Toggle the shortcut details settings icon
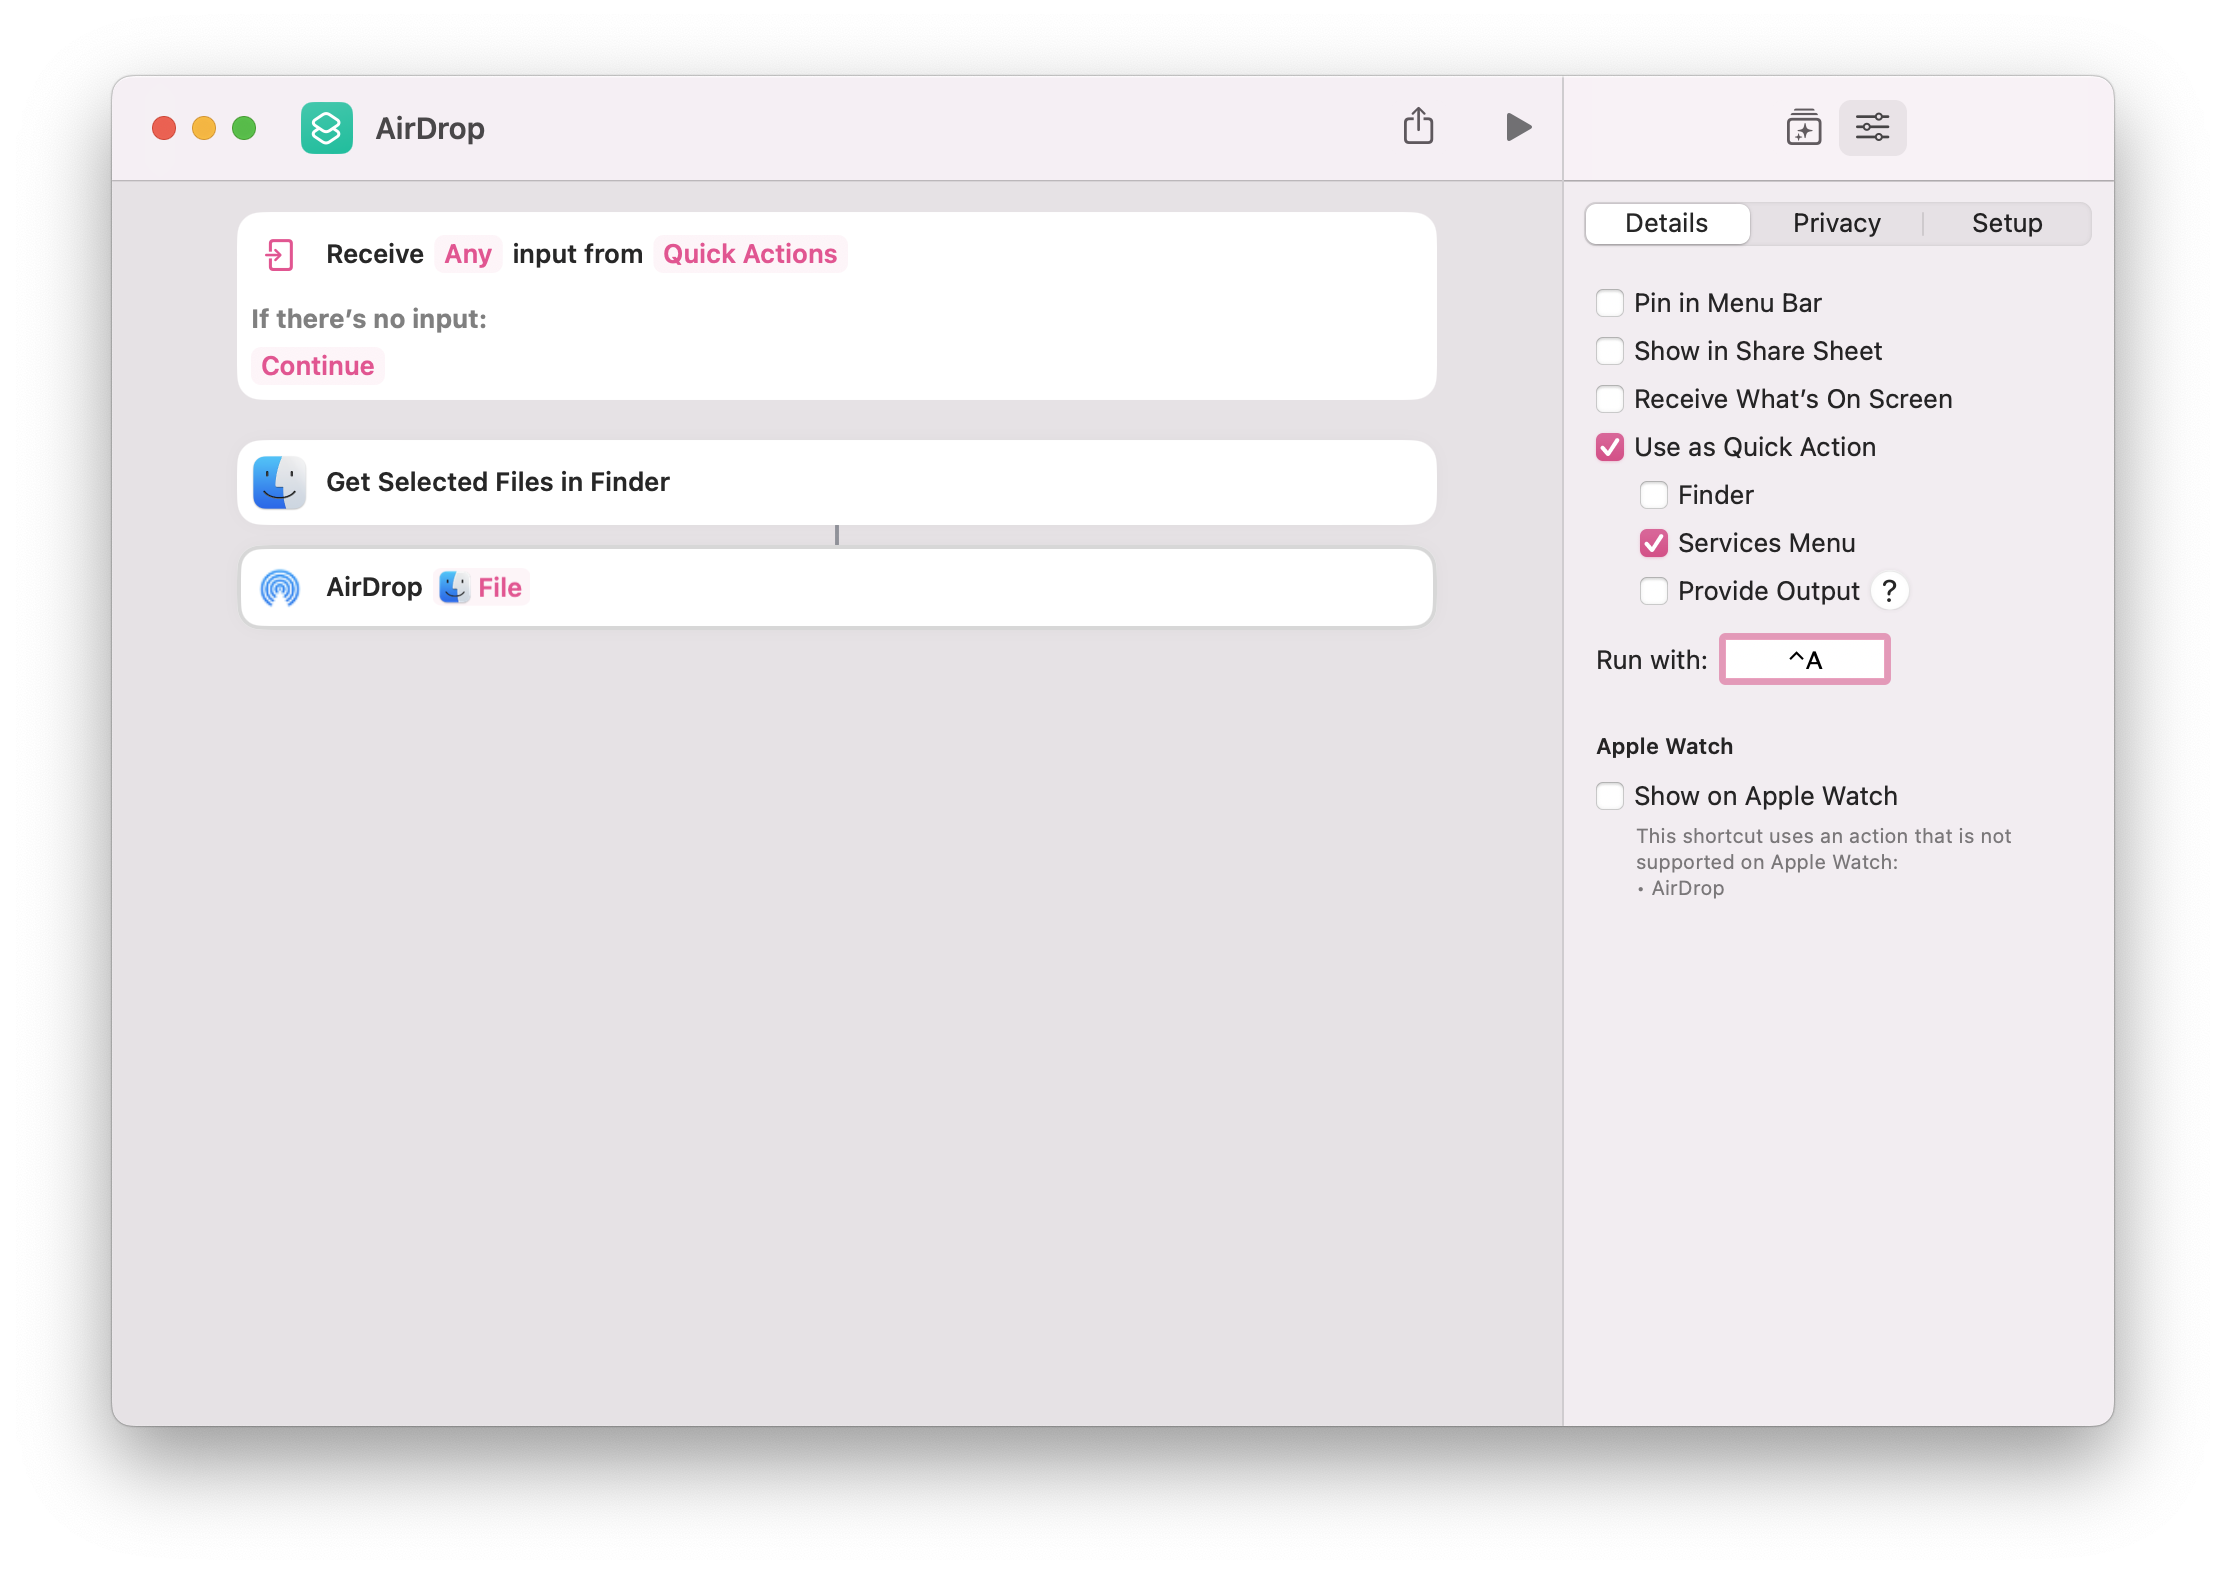Viewport: 2226px width, 1574px height. [1872, 128]
